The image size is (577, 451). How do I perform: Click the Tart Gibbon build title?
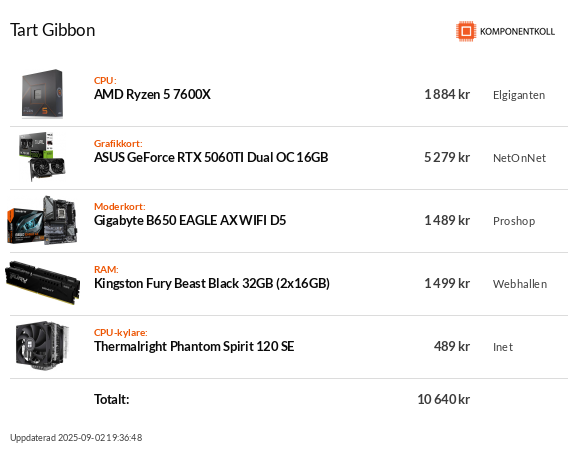(53, 30)
